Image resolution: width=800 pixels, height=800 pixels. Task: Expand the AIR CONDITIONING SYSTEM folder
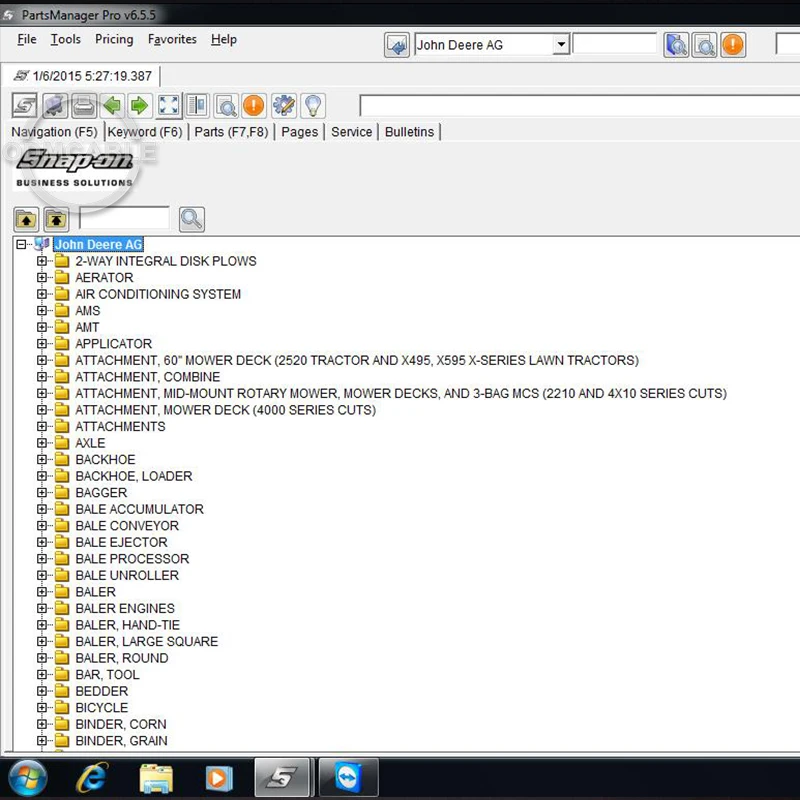pos(42,294)
